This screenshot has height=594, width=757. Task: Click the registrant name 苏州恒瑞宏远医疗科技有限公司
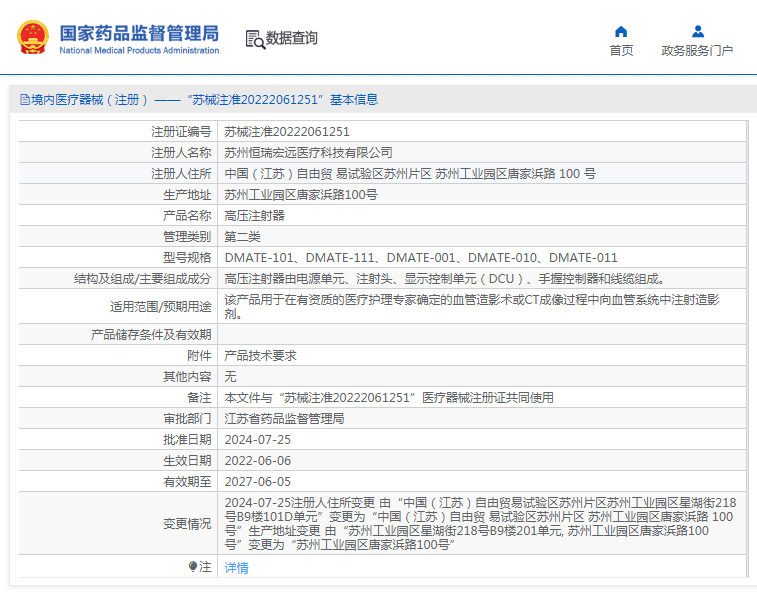tap(308, 152)
